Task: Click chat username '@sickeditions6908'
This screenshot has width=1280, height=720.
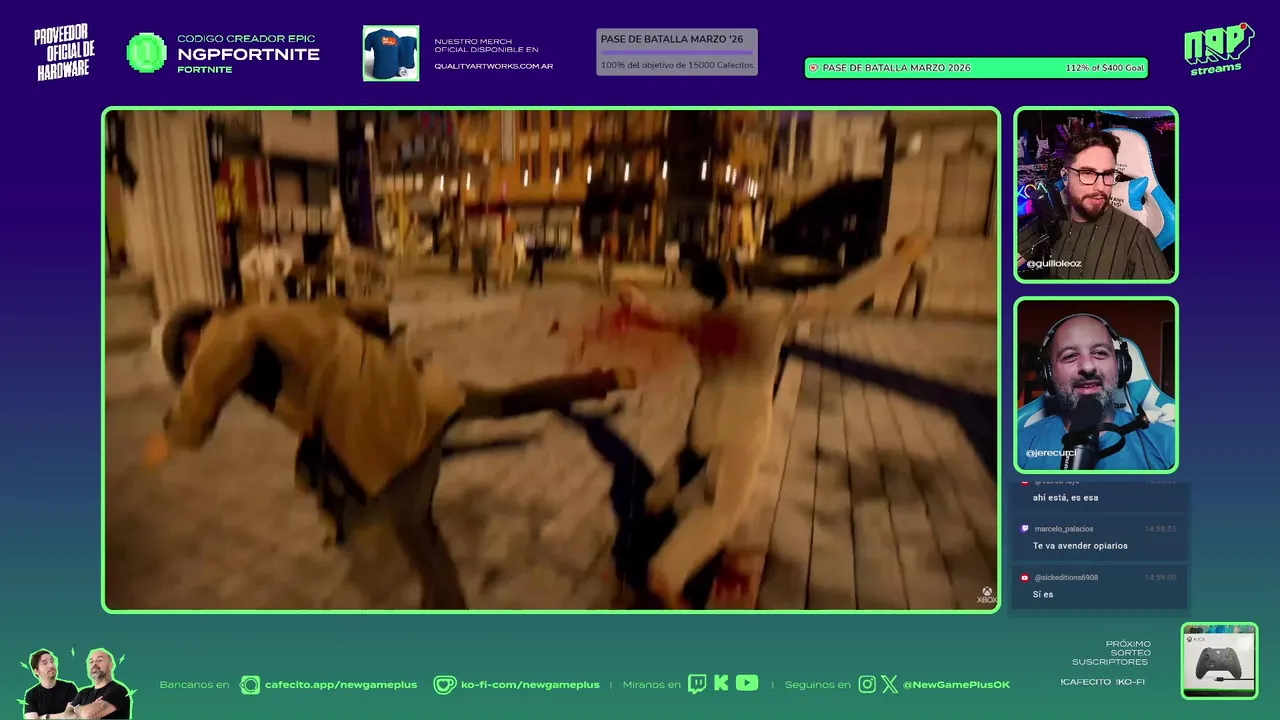Action: click(x=1066, y=578)
